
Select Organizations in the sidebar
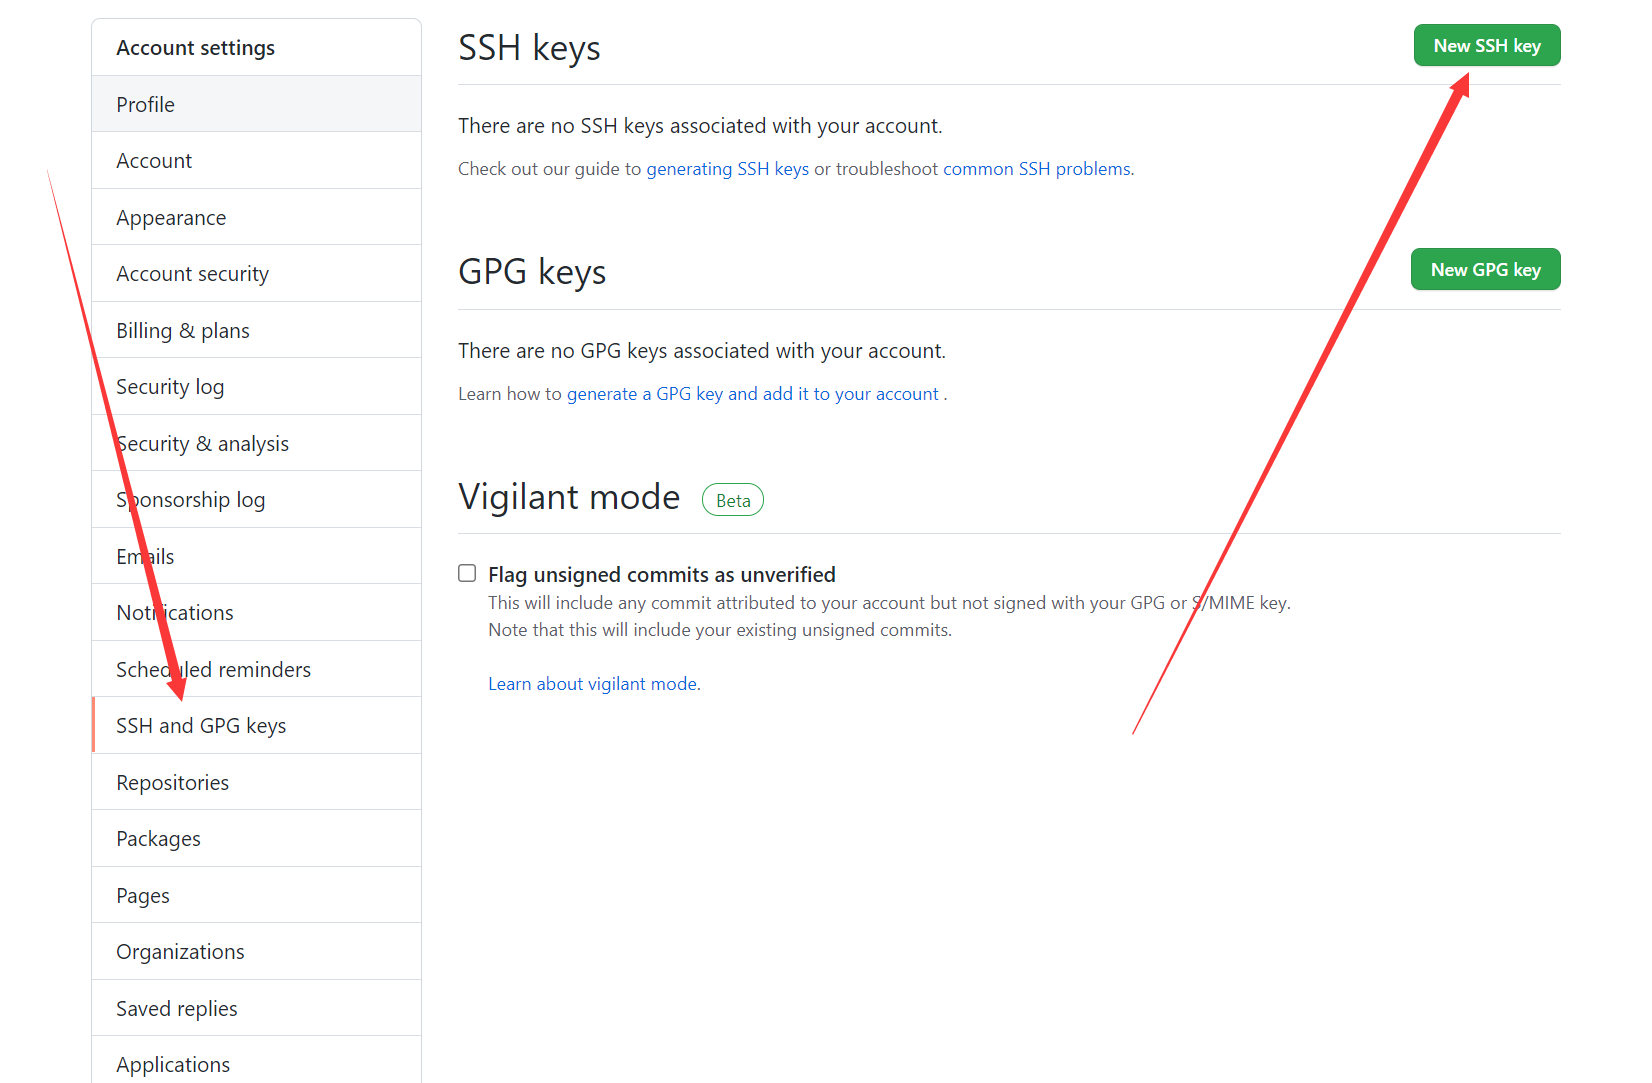click(x=256, y=952)
